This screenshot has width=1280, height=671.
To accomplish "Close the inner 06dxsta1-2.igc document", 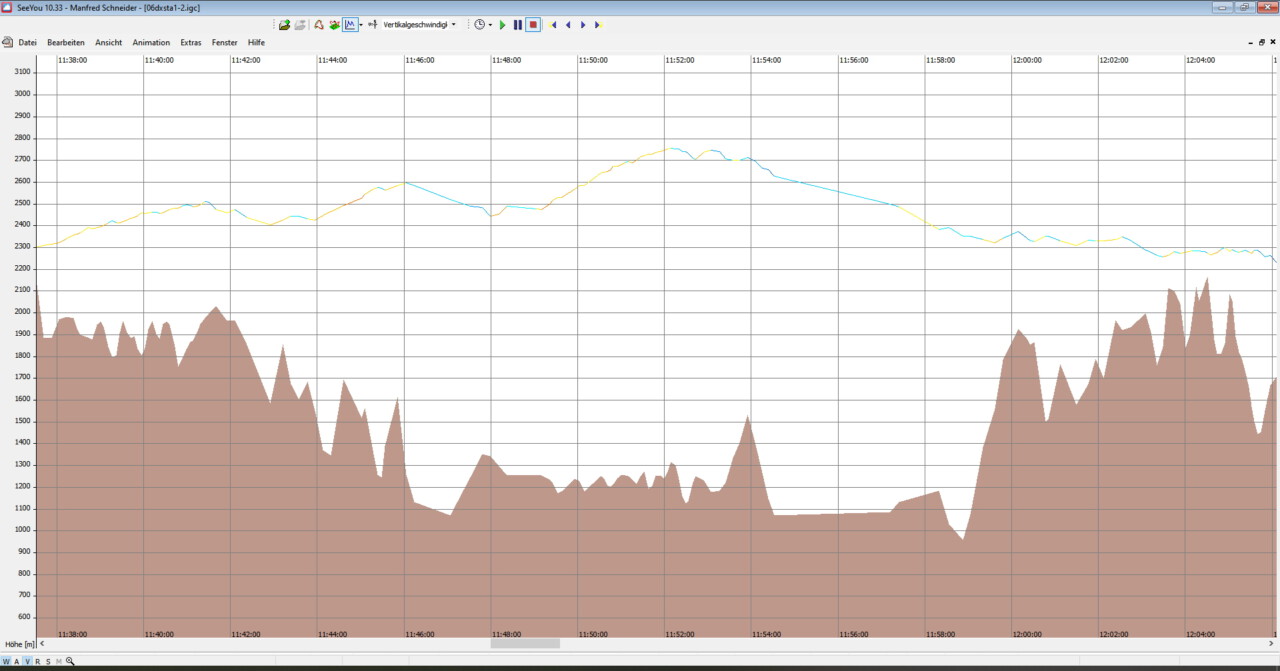I will coord(1273,43).
